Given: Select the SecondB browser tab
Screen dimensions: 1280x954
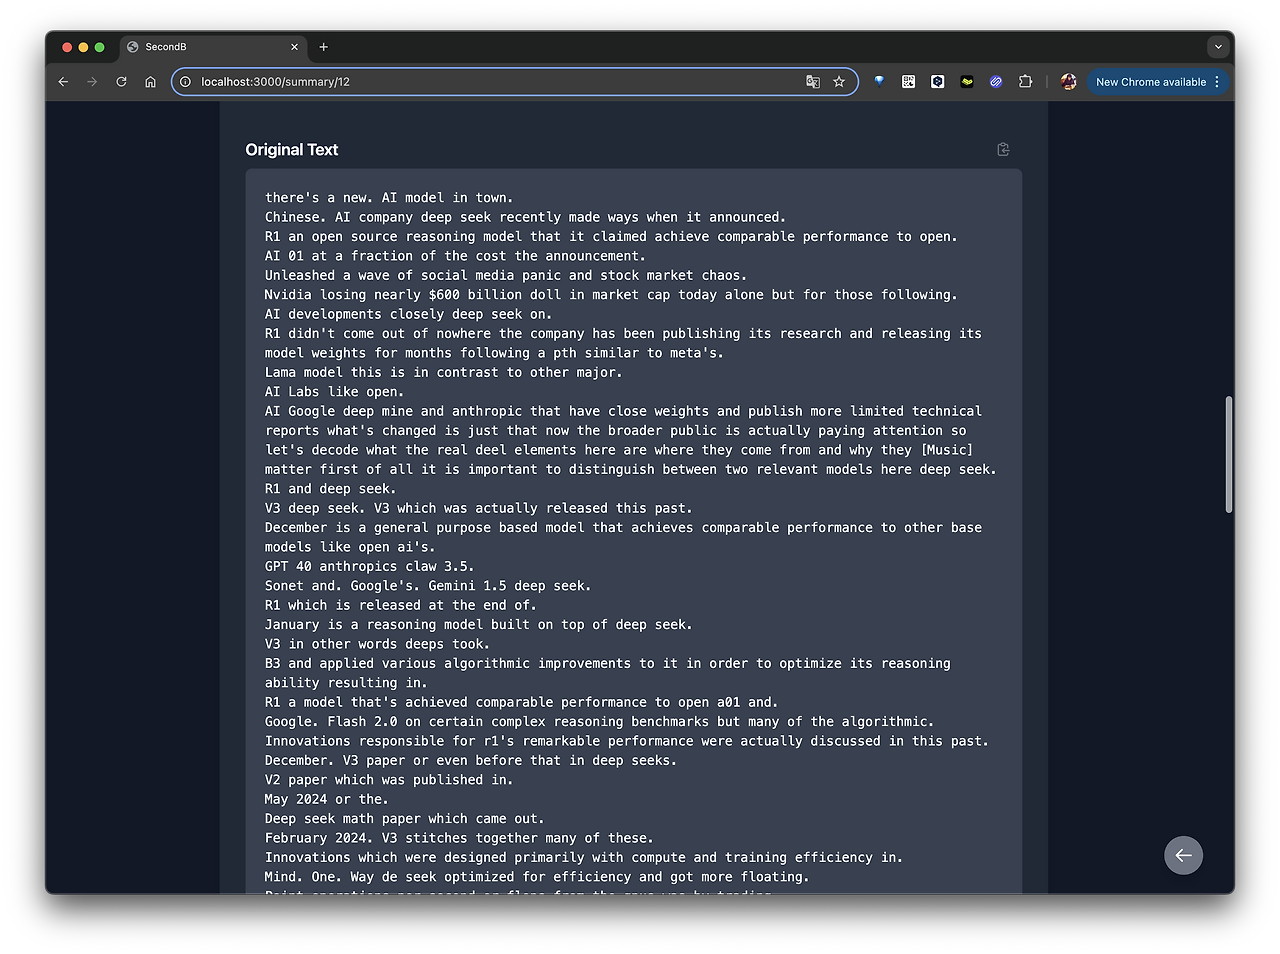Looking at the screenshot, I should click(x=214, y=47).
